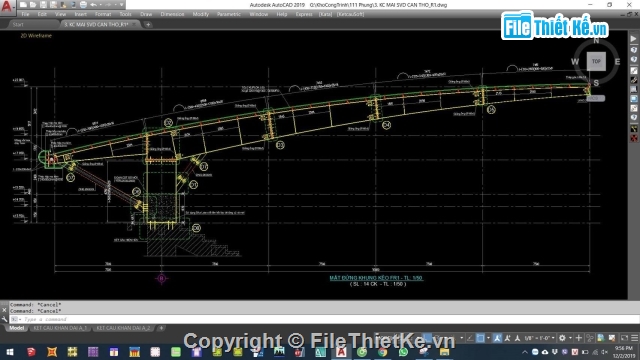Click the Workspace Switching gear icon in status bar

pos(562,338)
